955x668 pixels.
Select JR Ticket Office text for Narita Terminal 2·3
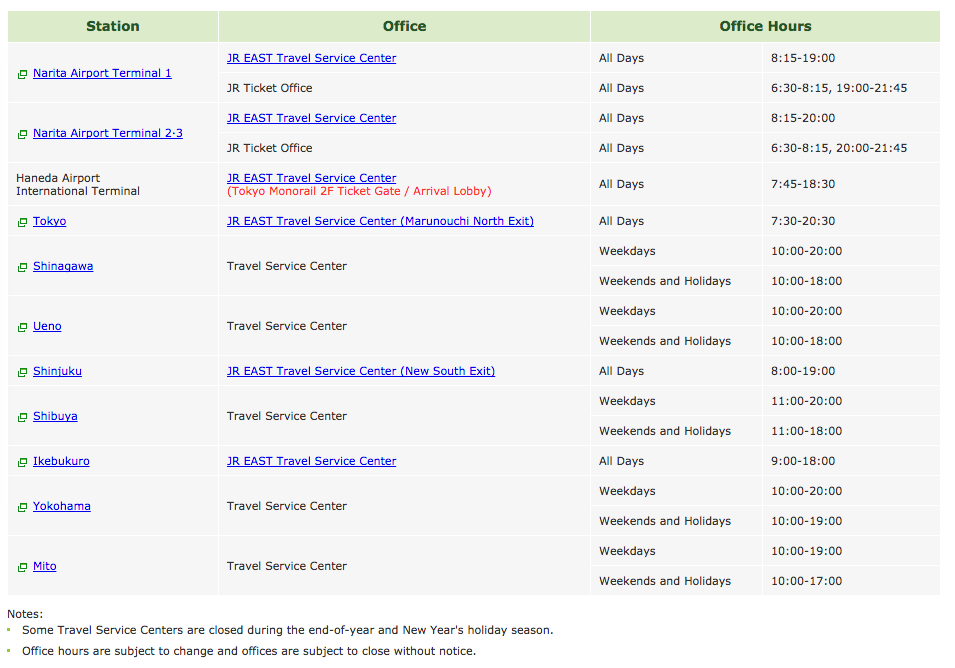(269, 148)
